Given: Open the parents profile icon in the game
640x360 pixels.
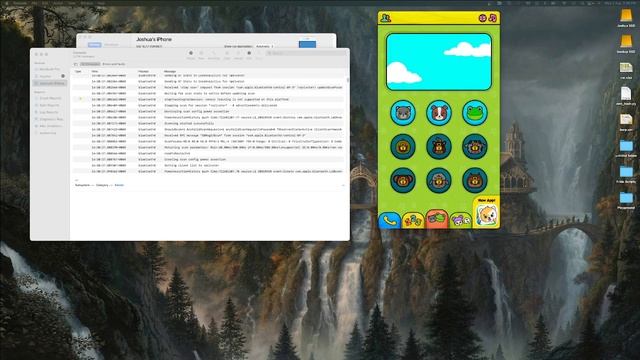Looking at the screenshot, I should 385,18.
